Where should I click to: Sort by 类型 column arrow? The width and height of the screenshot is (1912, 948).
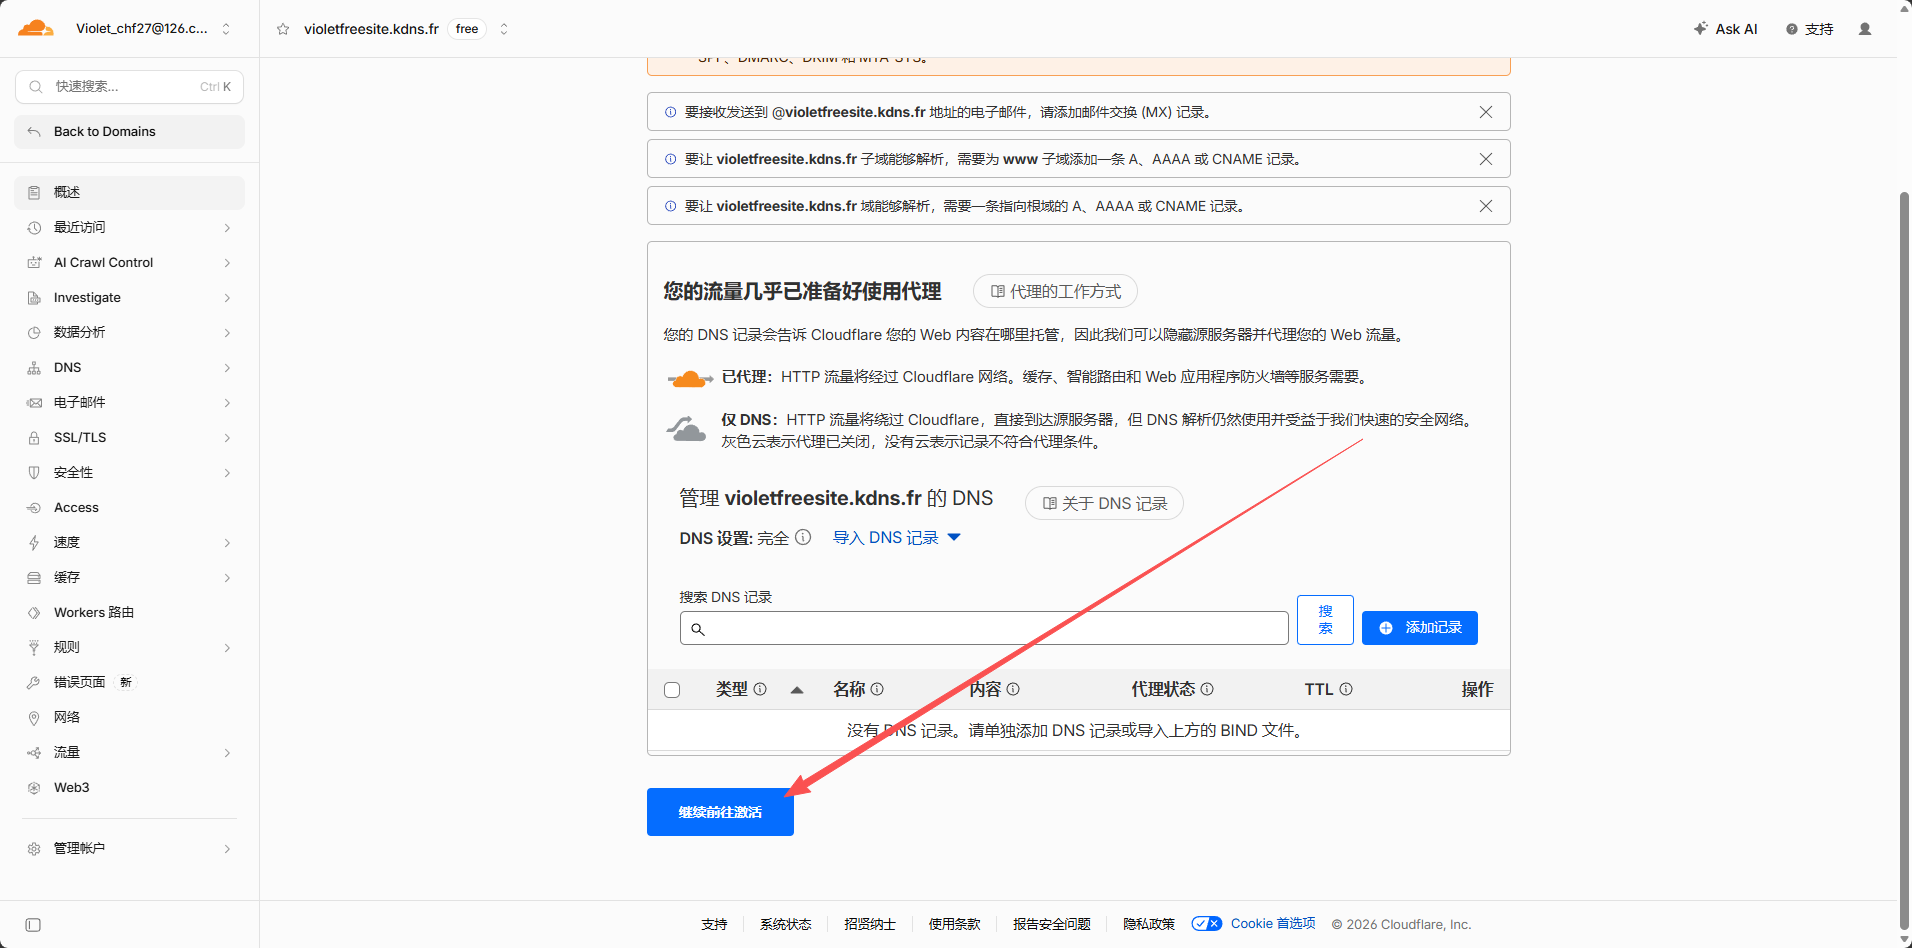tap(797, 690)
